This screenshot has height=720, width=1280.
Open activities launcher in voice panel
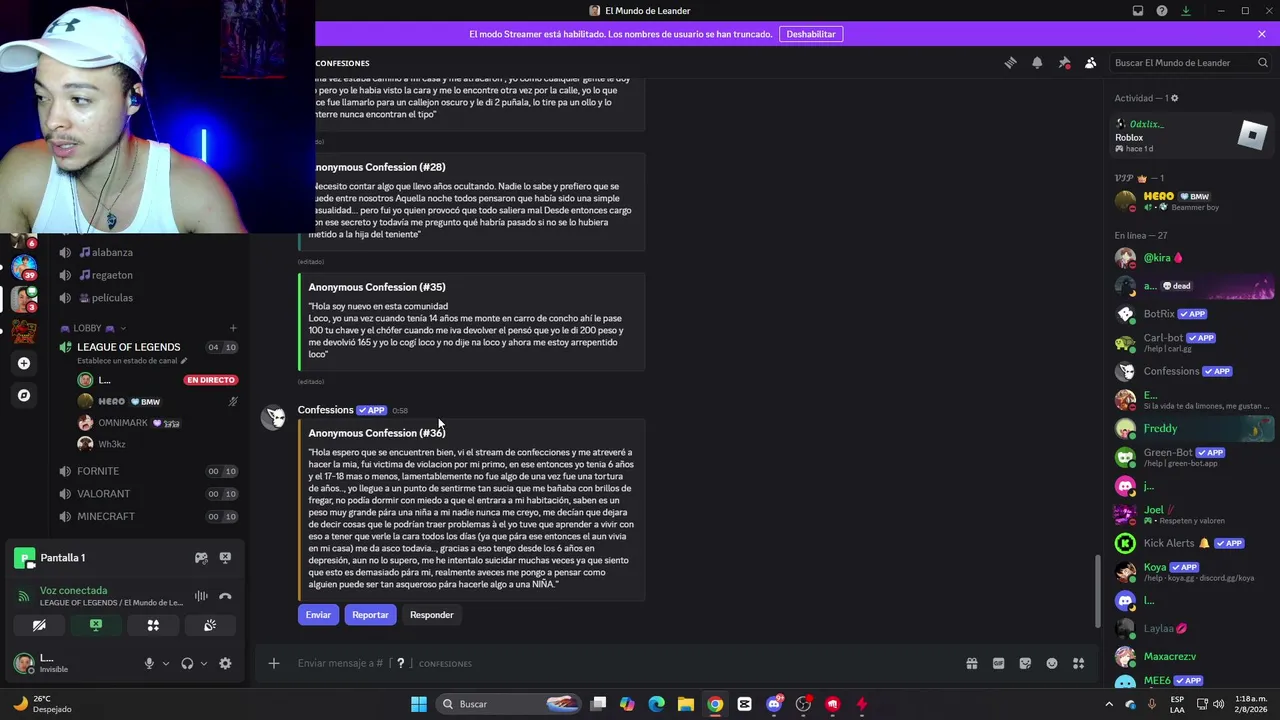click(153, 625)
